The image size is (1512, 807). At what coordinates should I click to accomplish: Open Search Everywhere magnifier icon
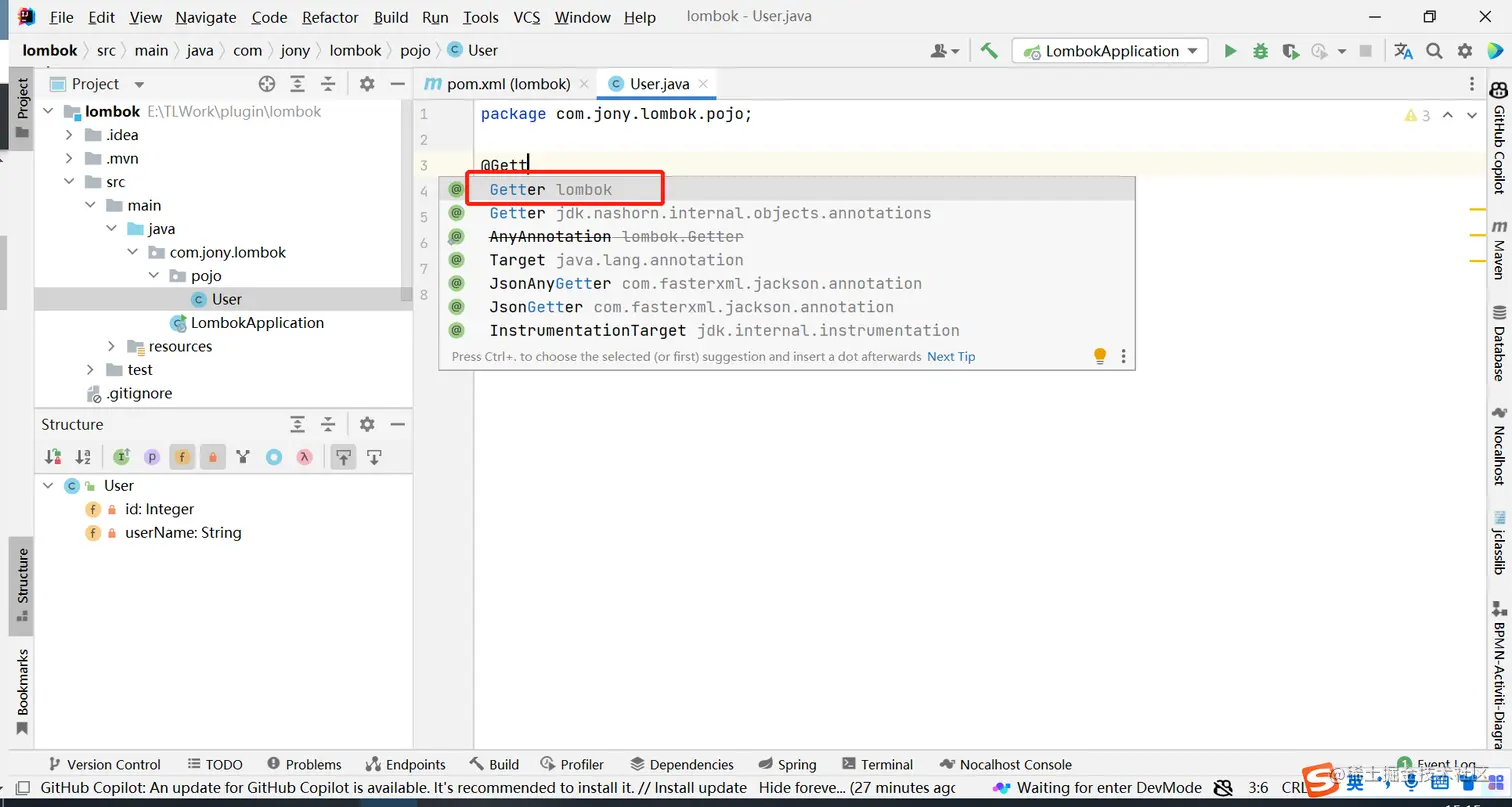pyautogui.click(x=1434, y=51)
